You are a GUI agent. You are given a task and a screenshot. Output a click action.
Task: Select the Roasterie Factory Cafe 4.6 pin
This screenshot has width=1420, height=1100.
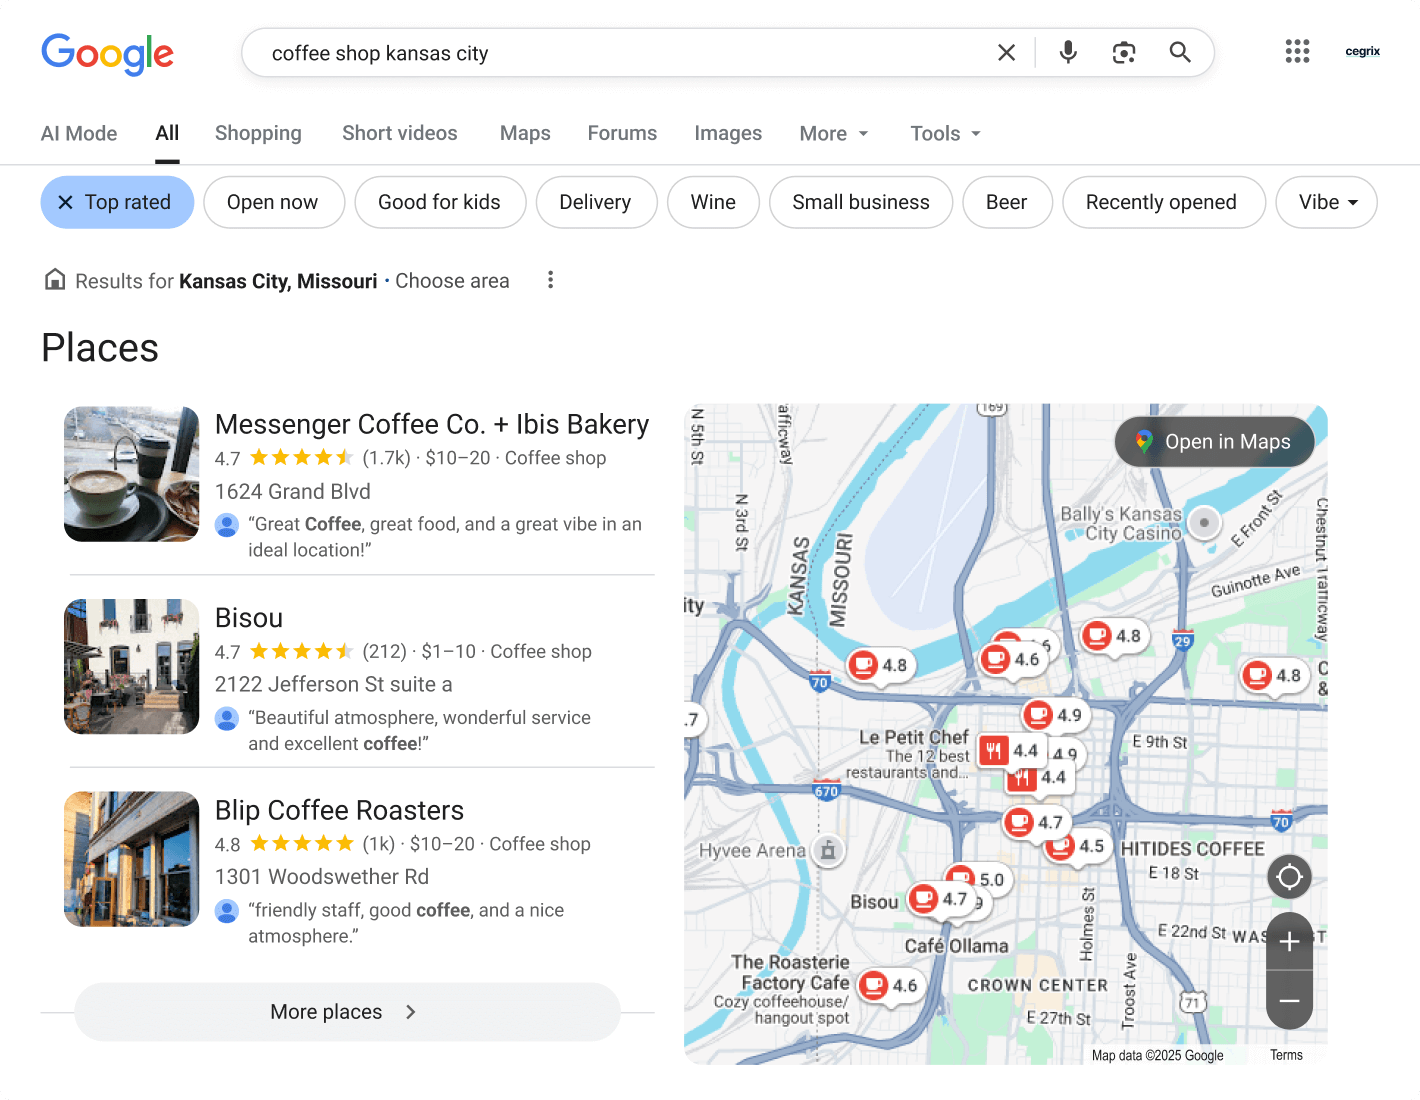pos(889,985)
